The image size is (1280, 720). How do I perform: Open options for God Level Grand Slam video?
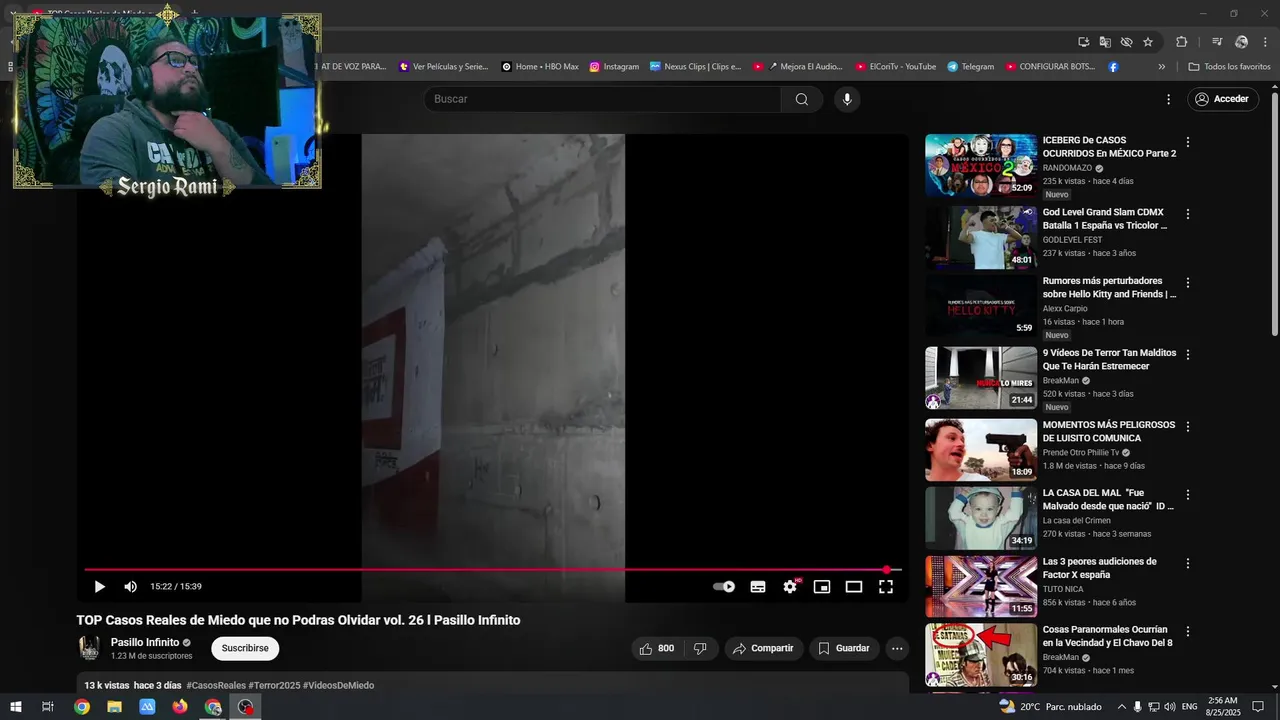[x=1188, y=214]
